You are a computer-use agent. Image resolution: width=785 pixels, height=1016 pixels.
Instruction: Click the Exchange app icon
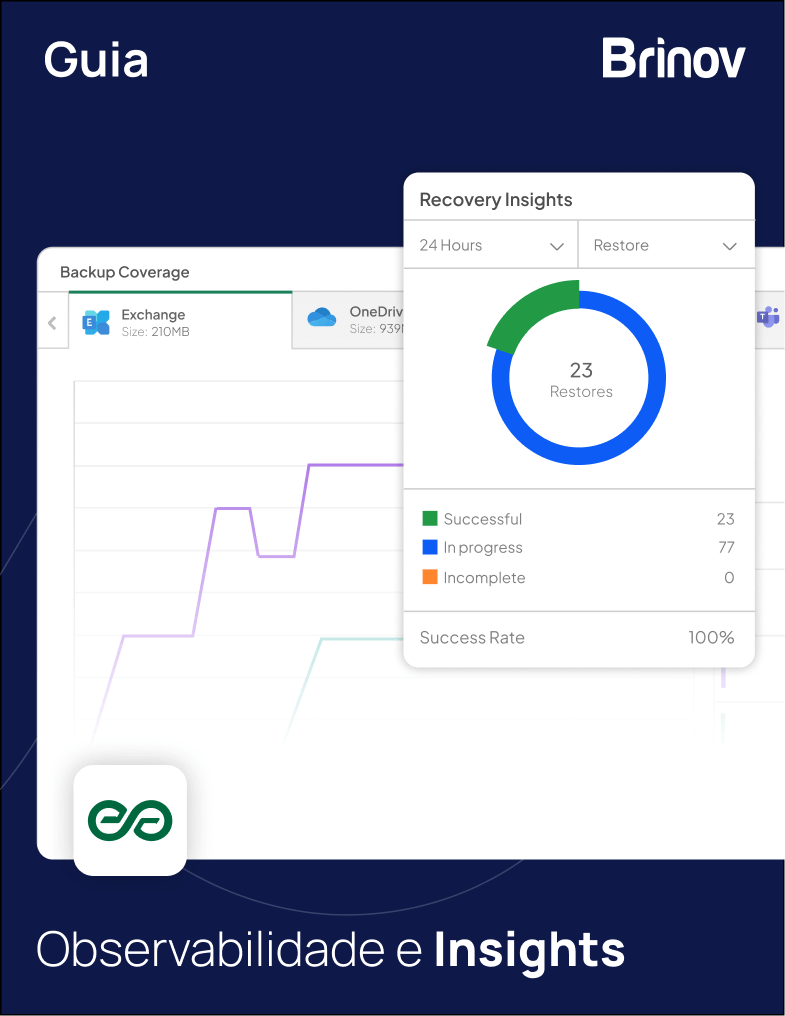pos(96,322)
